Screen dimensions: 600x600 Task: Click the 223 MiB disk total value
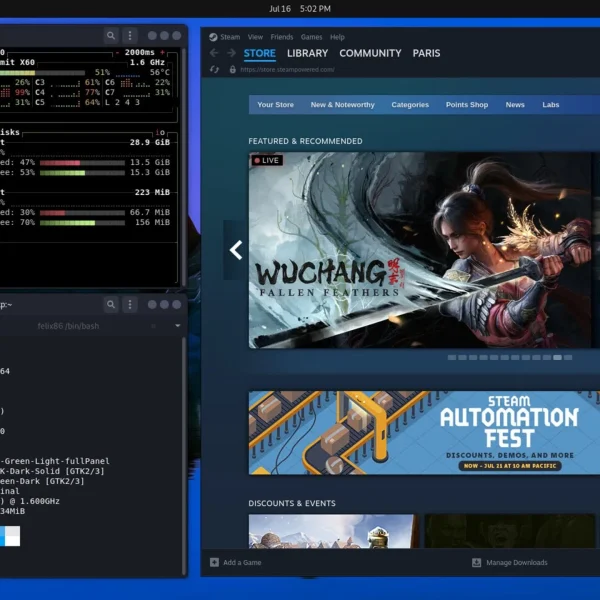pos(152,192)
